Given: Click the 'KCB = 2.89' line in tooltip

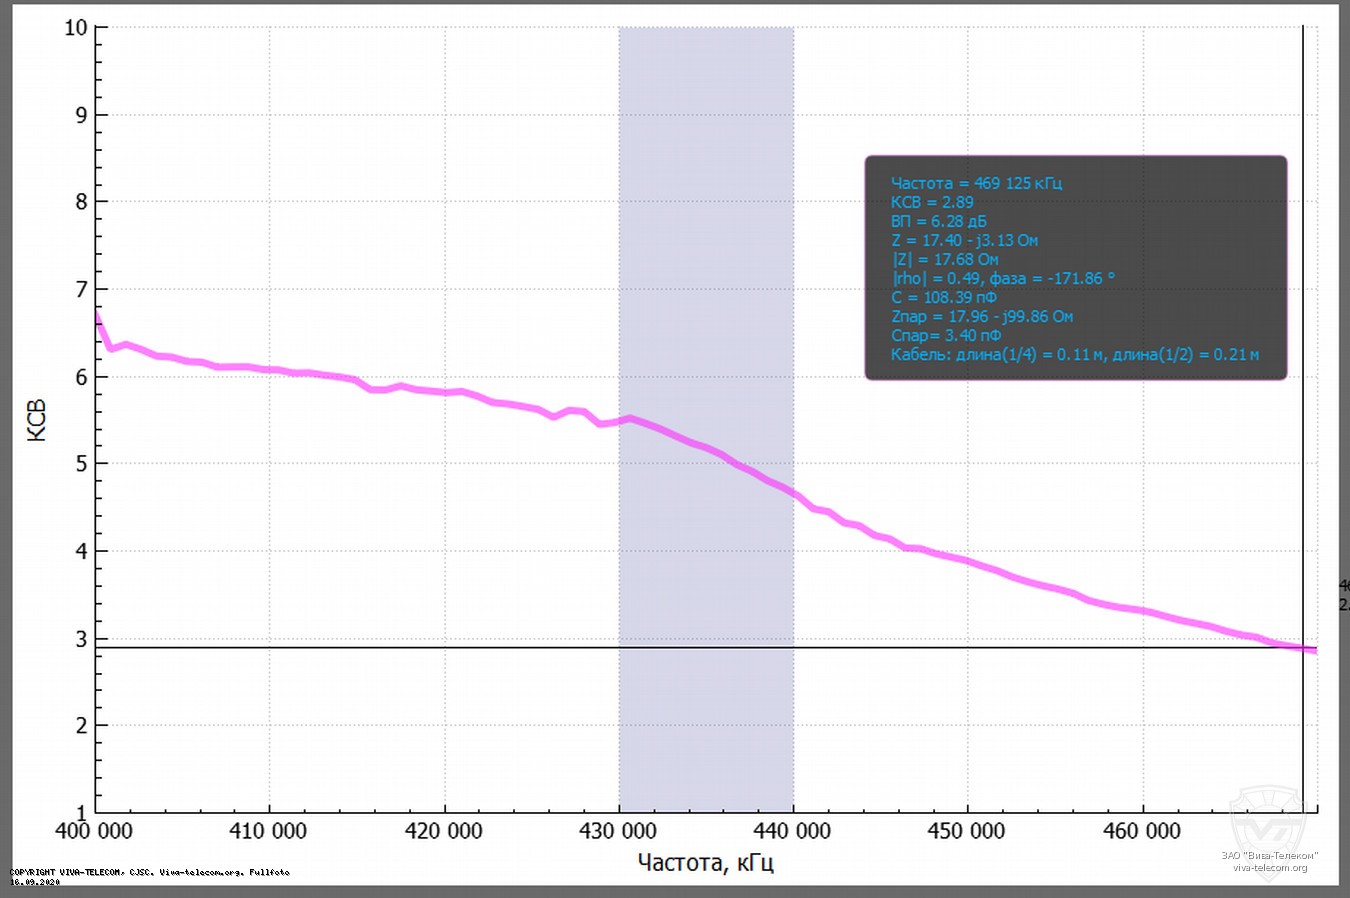Looking at the screenshot, I should (931, 202).
